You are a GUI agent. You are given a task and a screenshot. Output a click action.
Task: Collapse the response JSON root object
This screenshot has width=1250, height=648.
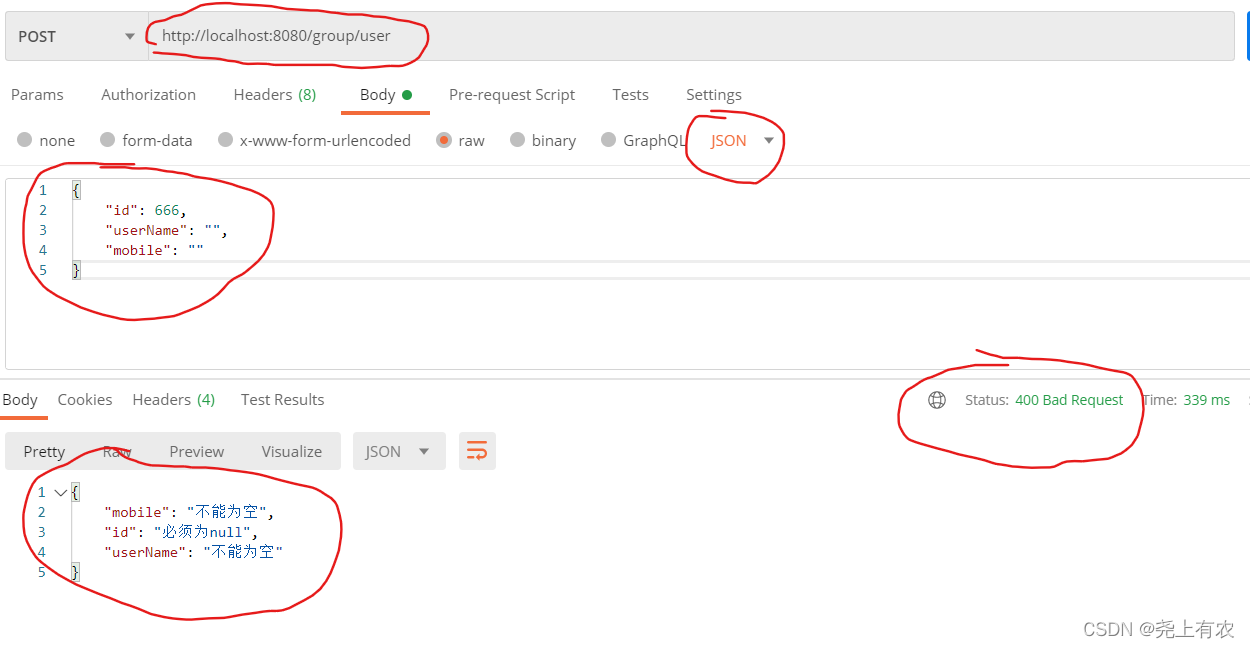point(61,492)
